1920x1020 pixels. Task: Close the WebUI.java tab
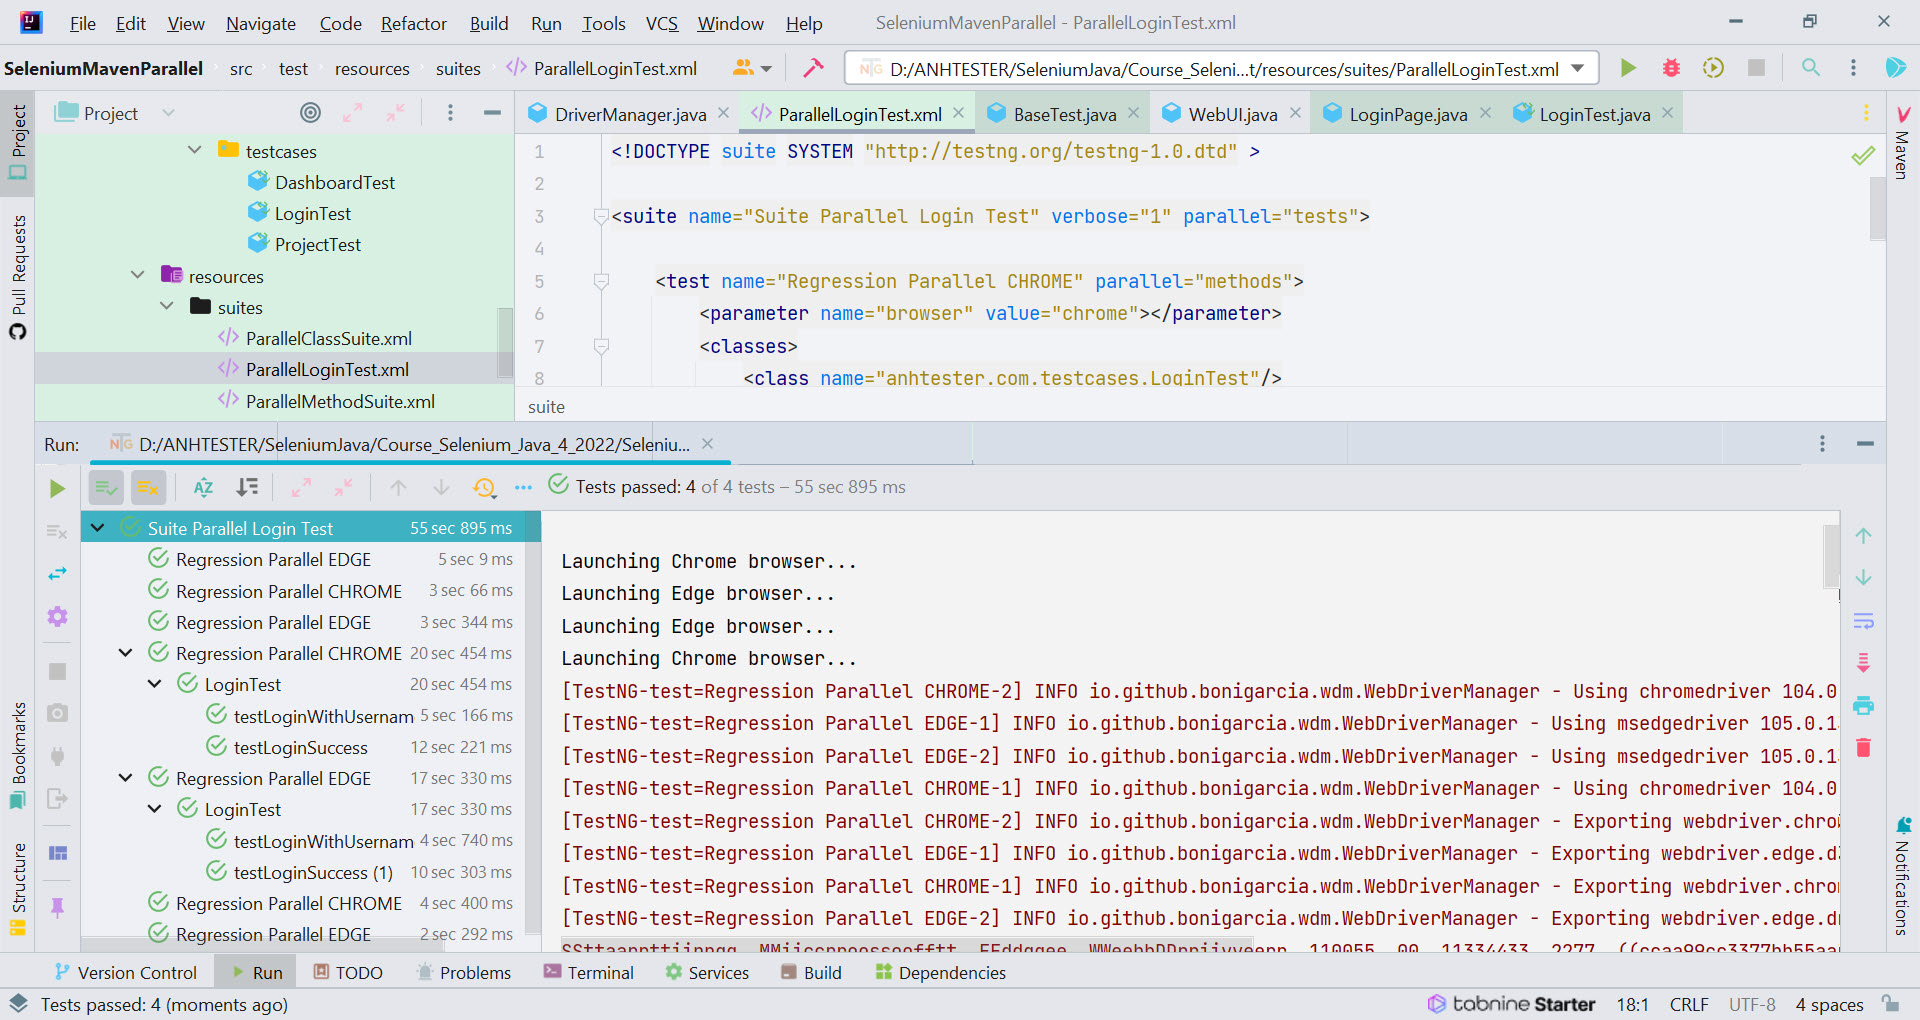(1295, 113)
